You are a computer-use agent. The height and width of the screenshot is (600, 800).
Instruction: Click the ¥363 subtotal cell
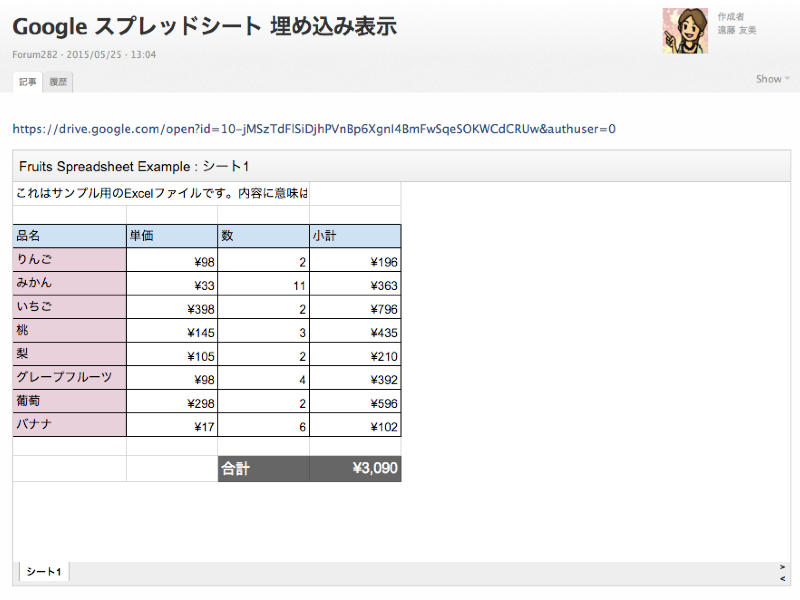pos(355,283)
